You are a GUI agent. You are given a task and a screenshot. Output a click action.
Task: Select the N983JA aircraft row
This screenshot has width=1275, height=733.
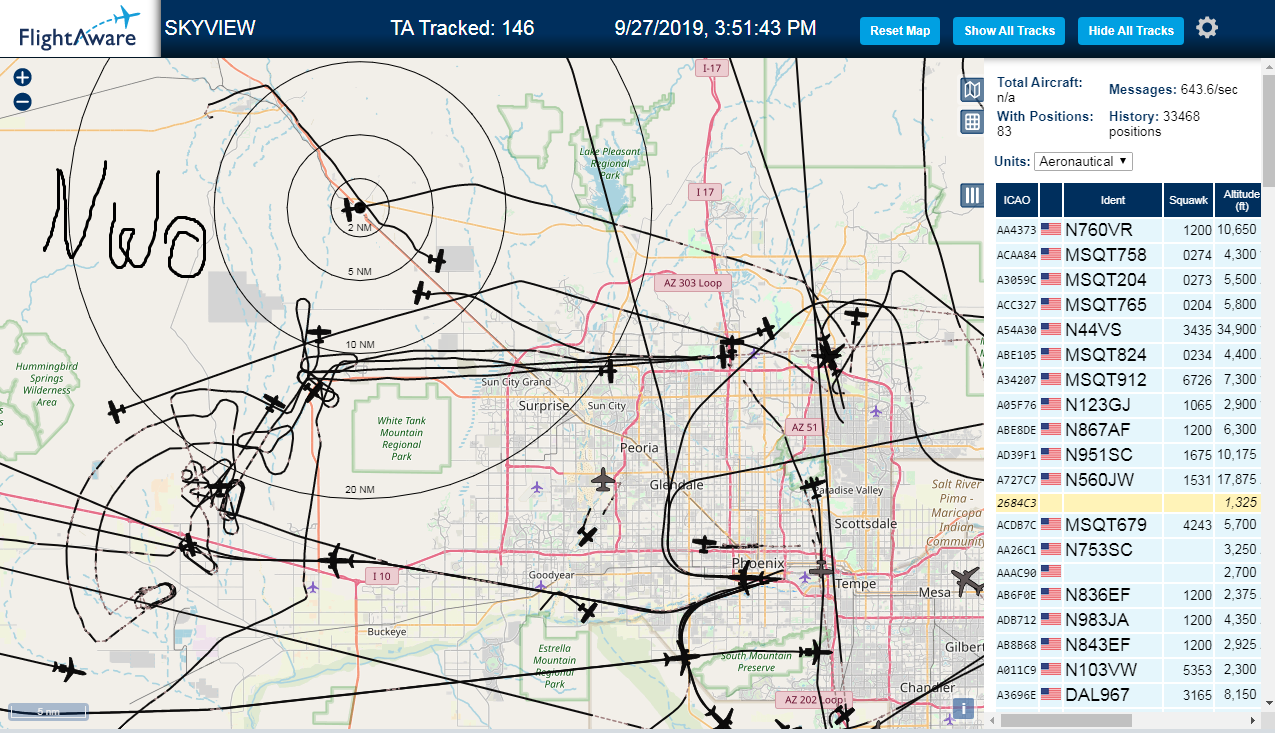coord(1128,619)
